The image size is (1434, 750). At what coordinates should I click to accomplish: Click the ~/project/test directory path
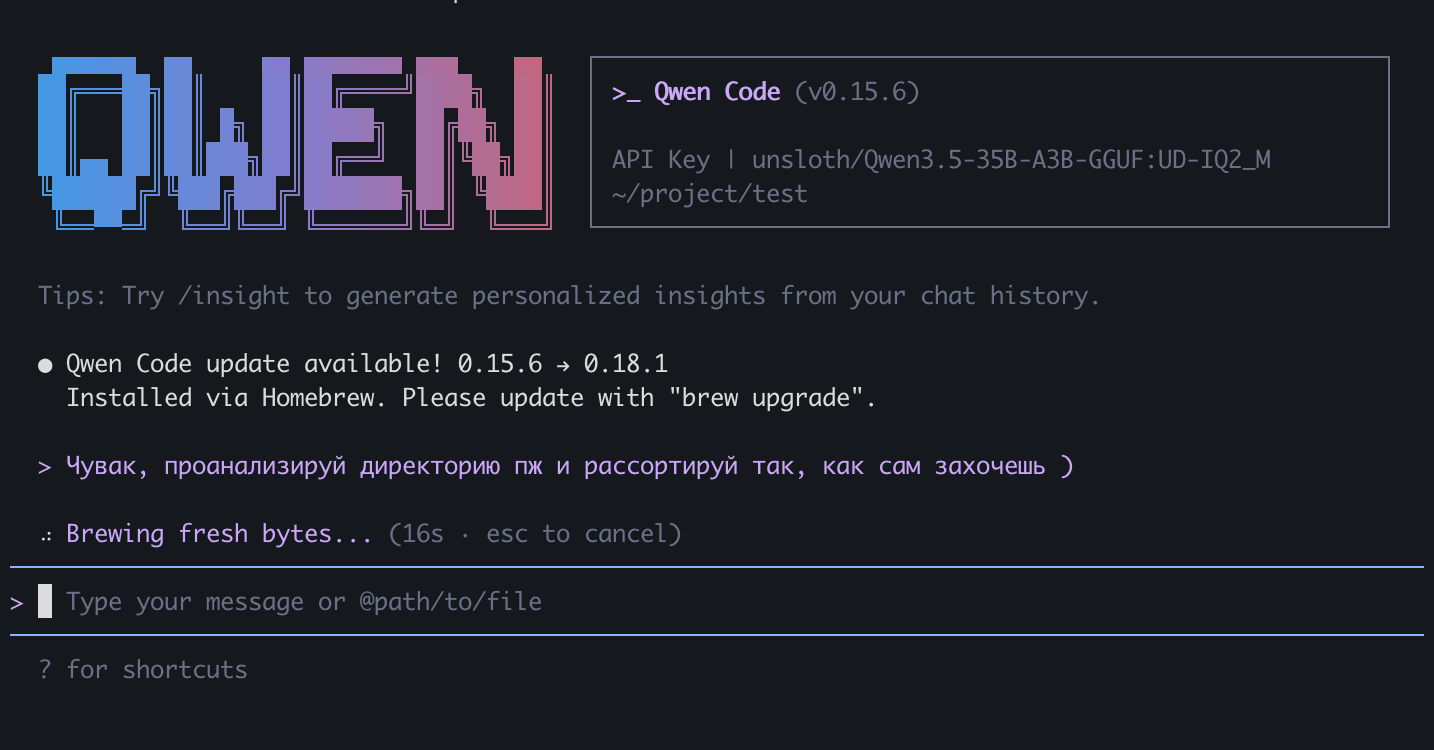pyautogui.click(x=709, y=194)
